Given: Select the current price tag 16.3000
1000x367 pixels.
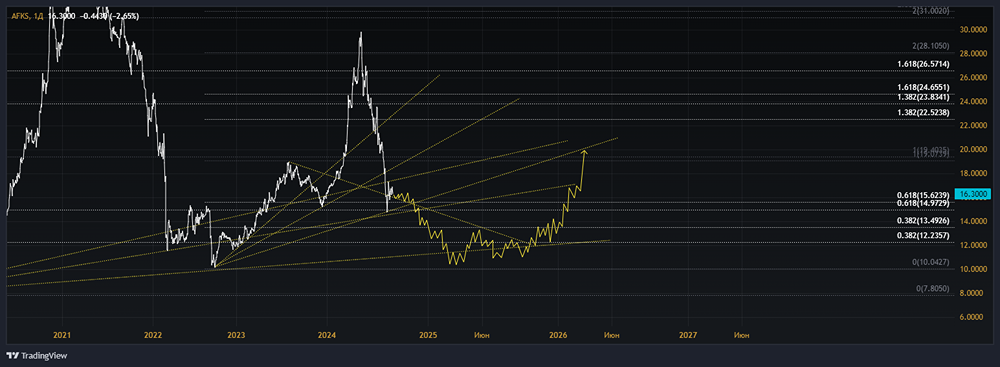Looking at the screenshot, I should click(x=974, y=193).
